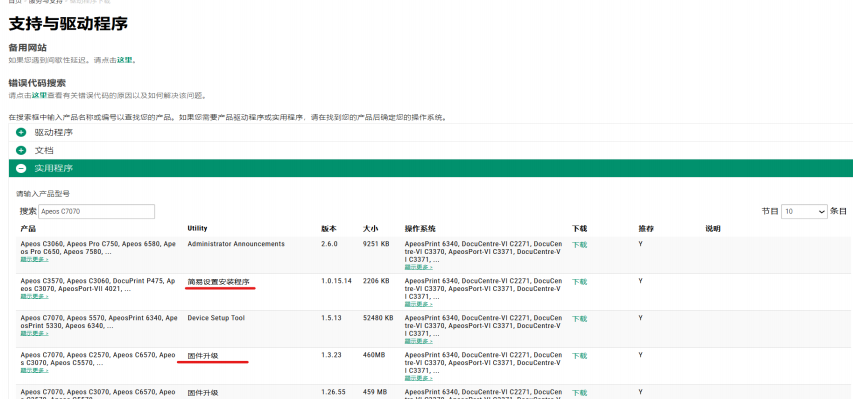The image size is (853, 399).
Task: Download the Device Setup Tool
Action: point(579,319)
